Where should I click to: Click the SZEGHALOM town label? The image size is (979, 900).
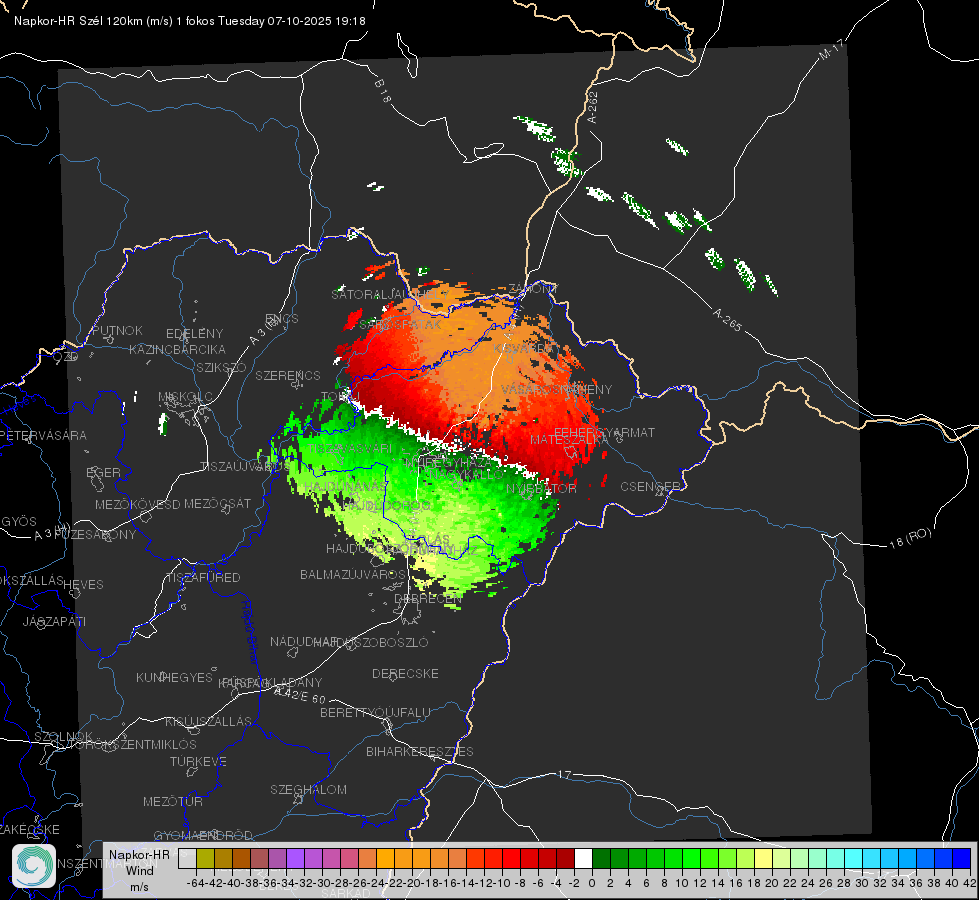click(308, 789)
